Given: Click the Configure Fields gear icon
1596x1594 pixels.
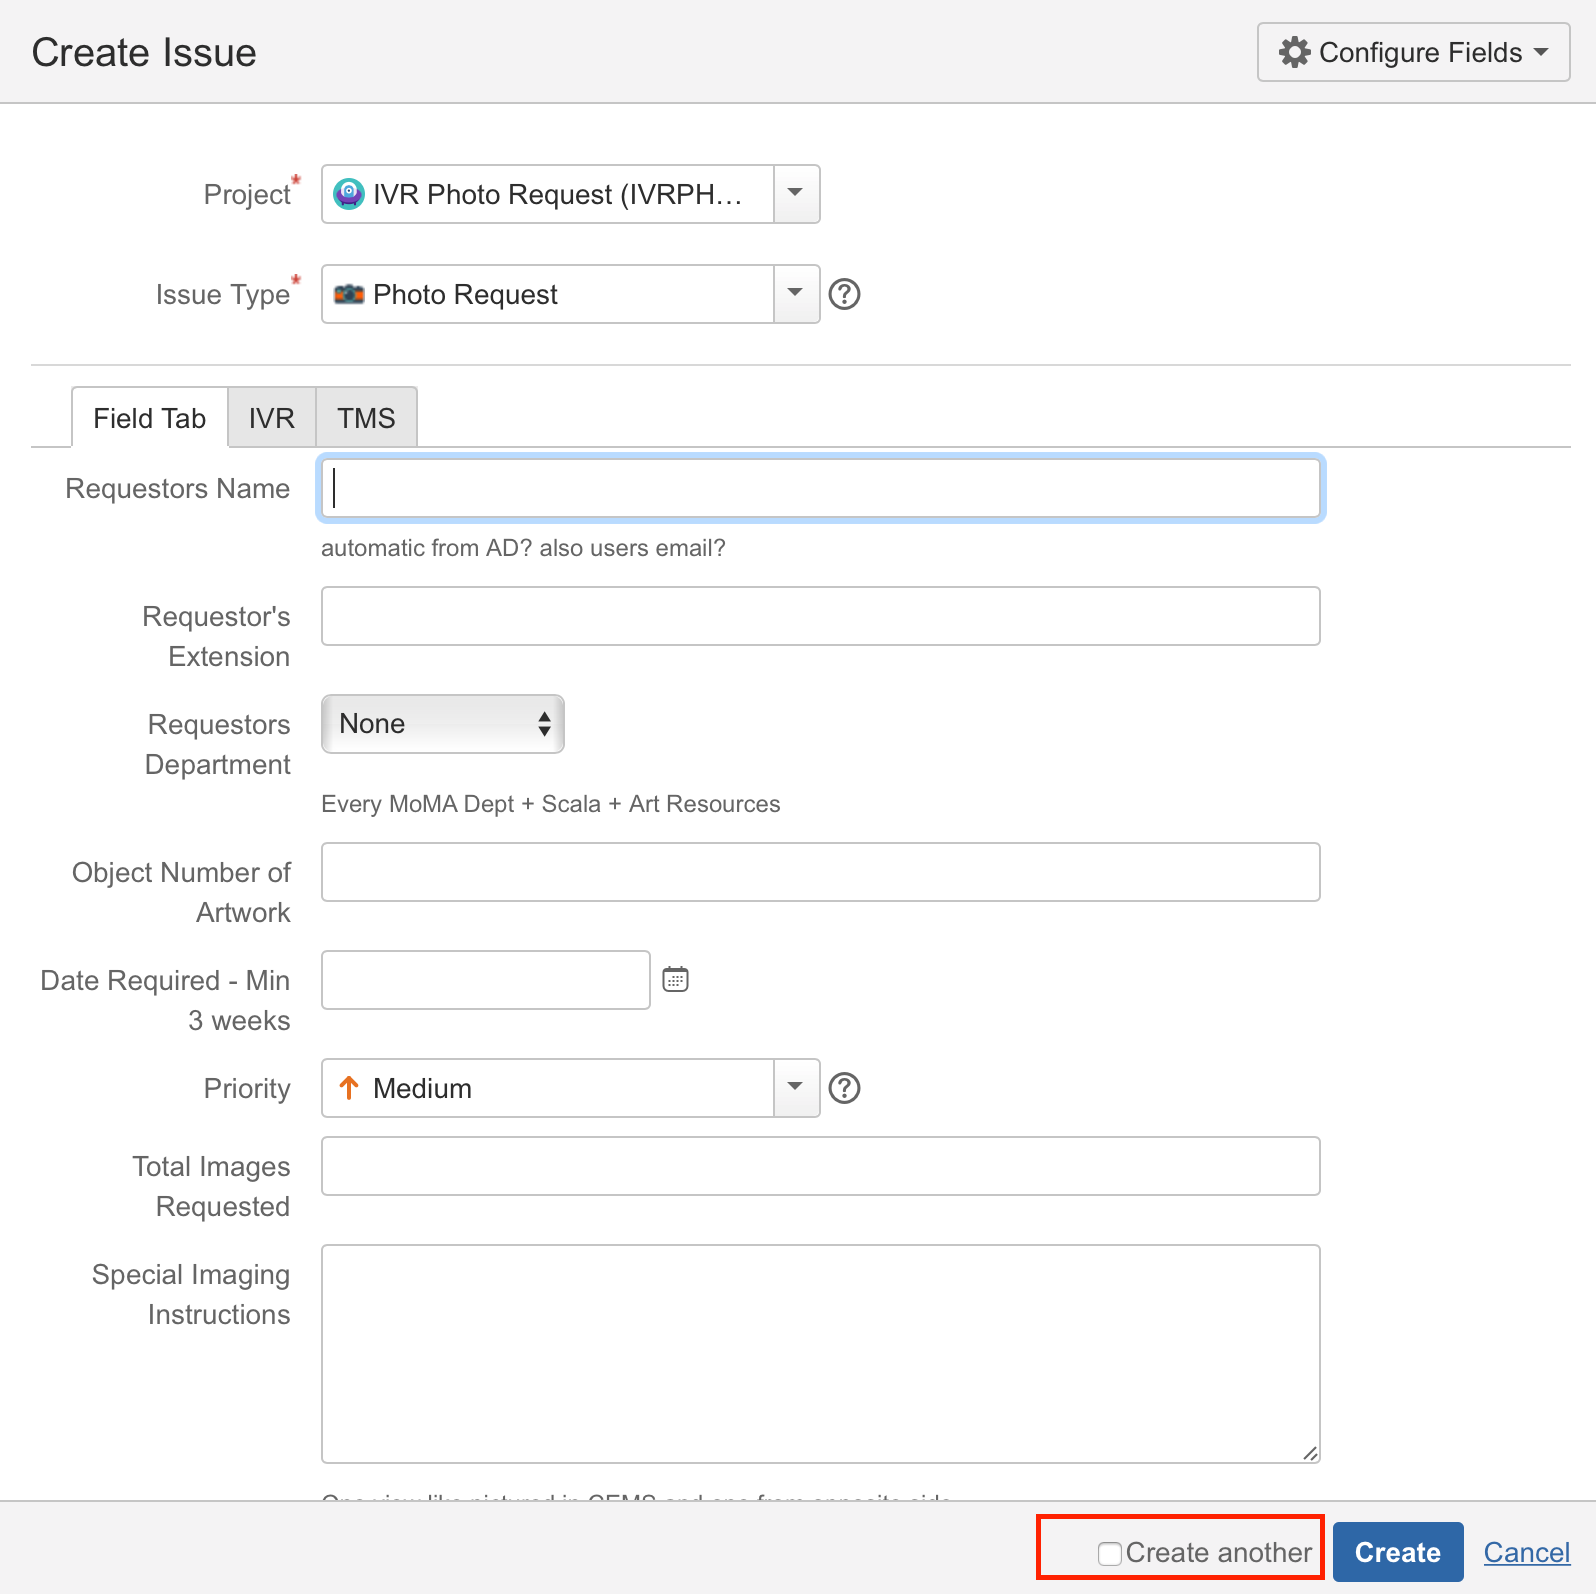Looking at the screenshot, I should click(1295, 52).
